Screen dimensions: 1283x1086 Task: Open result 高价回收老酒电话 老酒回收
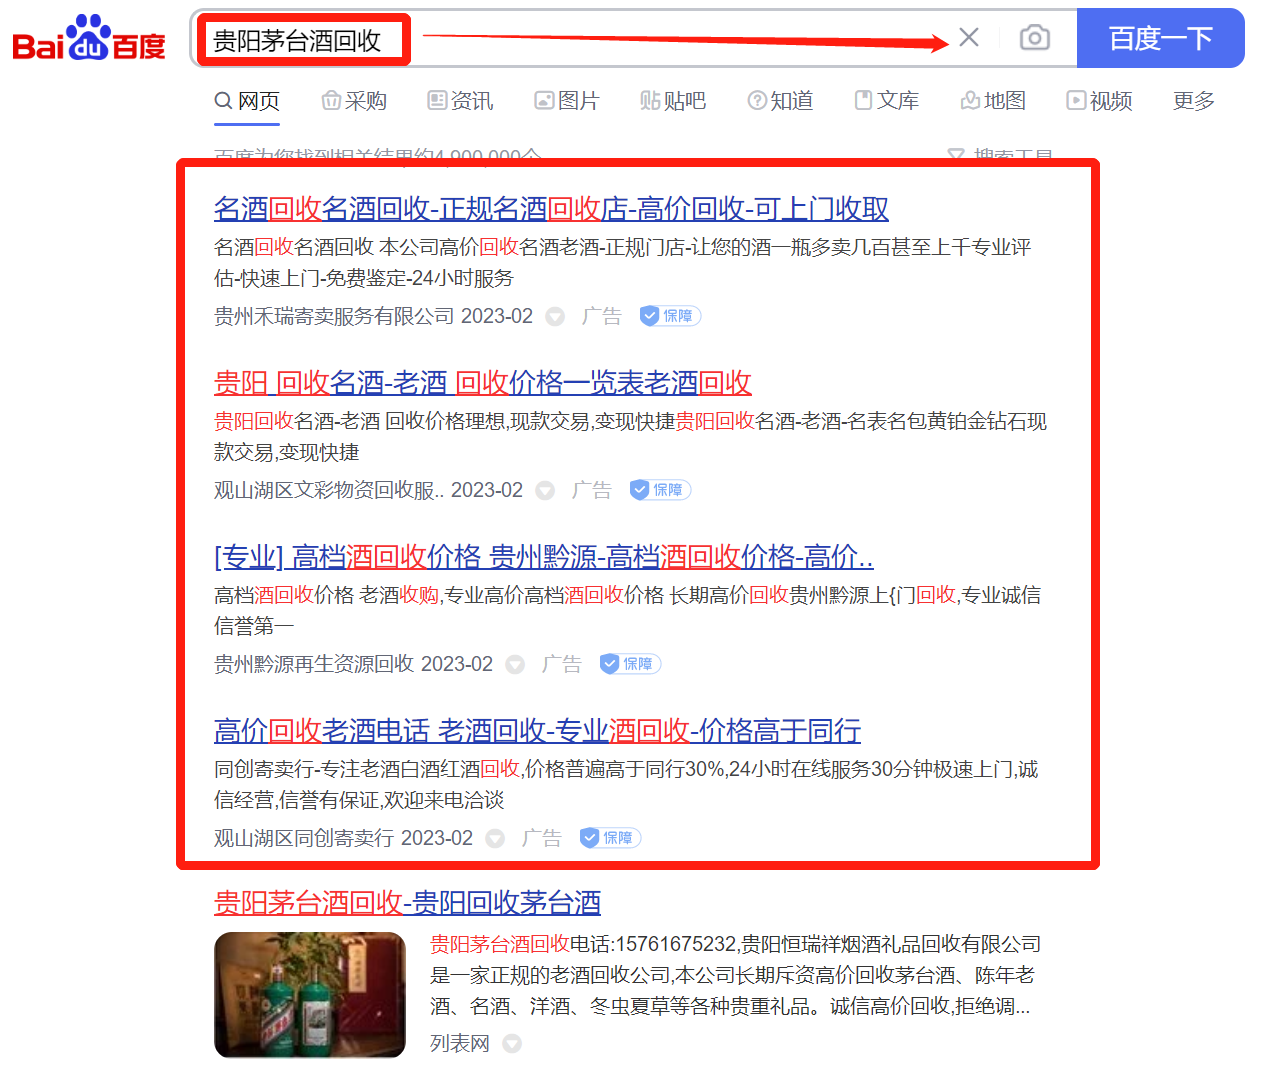[x=537, y=731]
